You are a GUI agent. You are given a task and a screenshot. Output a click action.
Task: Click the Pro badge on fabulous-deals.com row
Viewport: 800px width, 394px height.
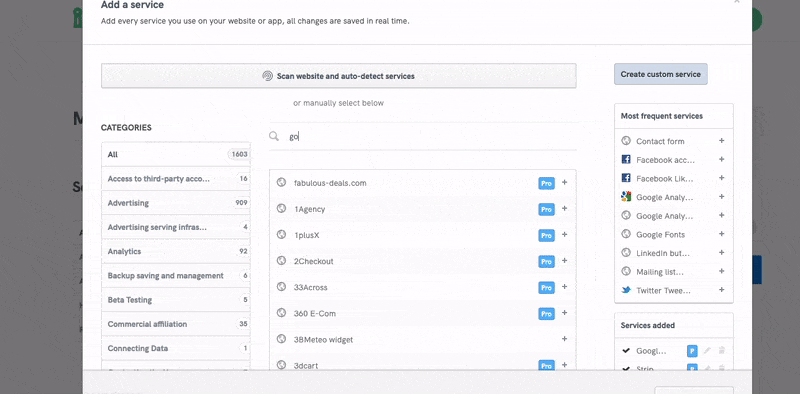coord(546,183)
